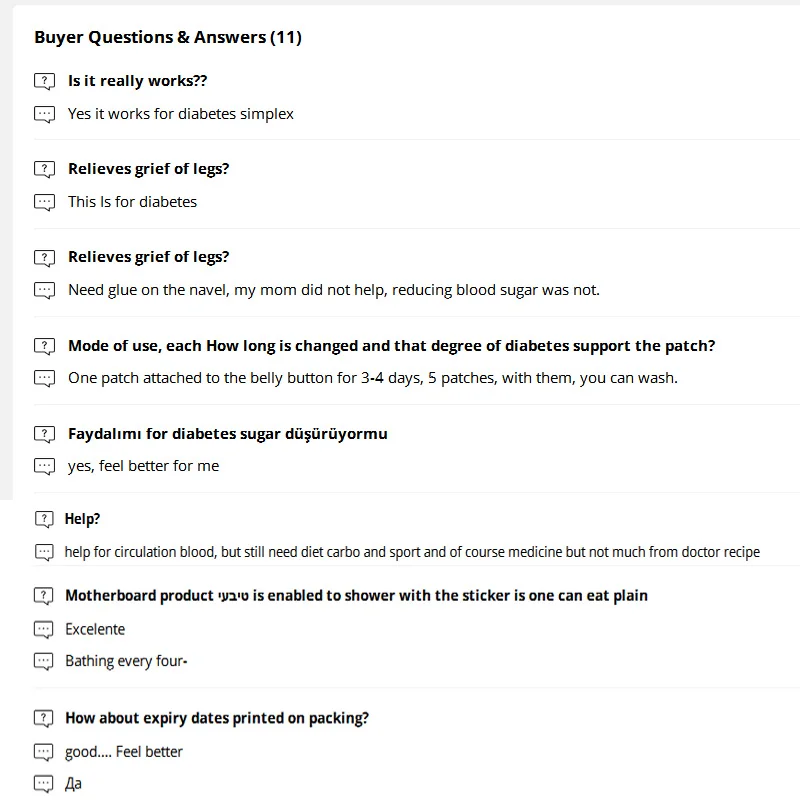This screenshot has height=800, width=800.
Task: Click answer icon beside 'One patch attached' reply
Action: pos(44,378)
